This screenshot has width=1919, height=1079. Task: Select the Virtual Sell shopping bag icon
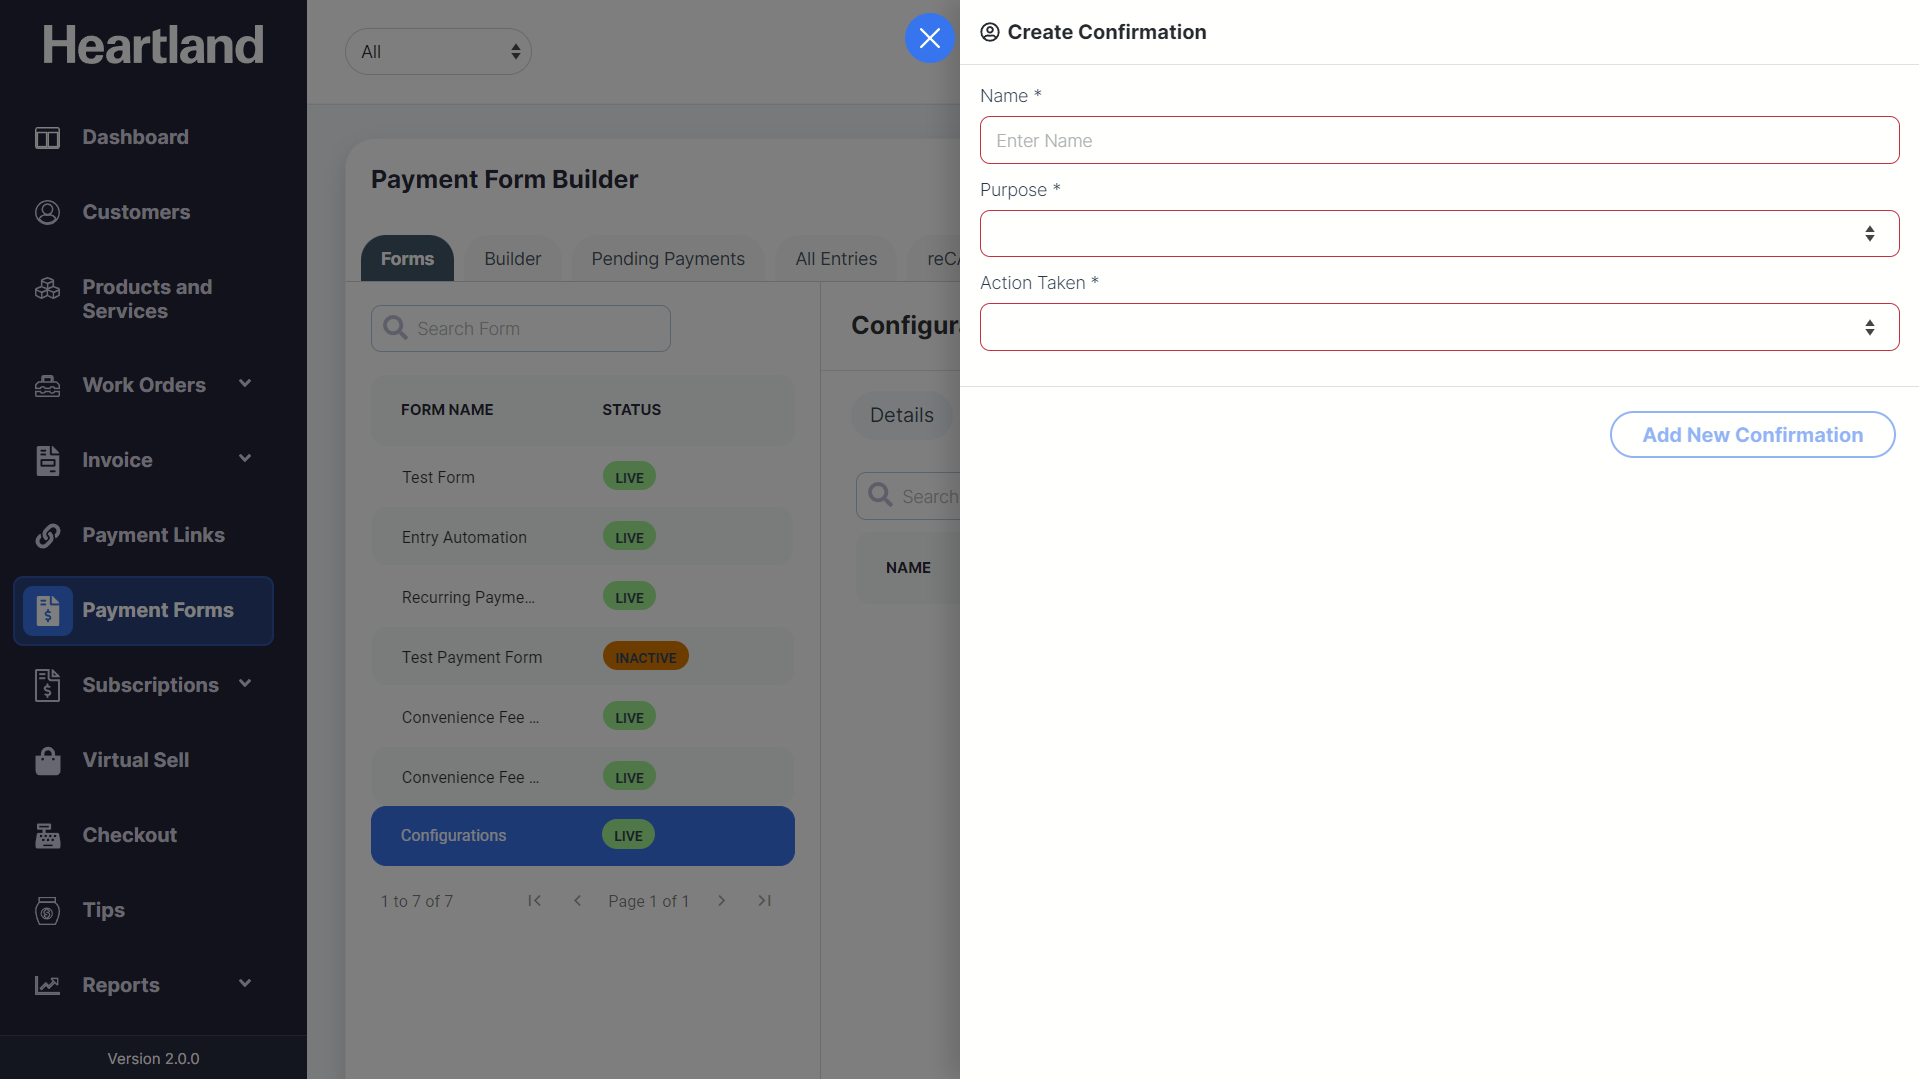(47, 761)
